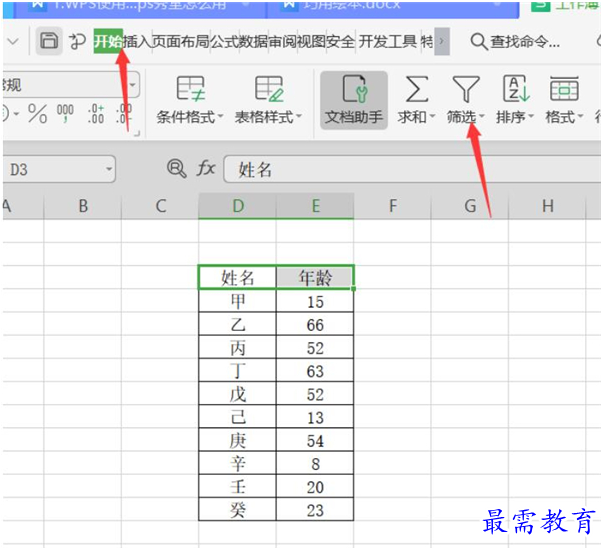Select the cell with value 20
604x553 pixels.
point(315,486)
